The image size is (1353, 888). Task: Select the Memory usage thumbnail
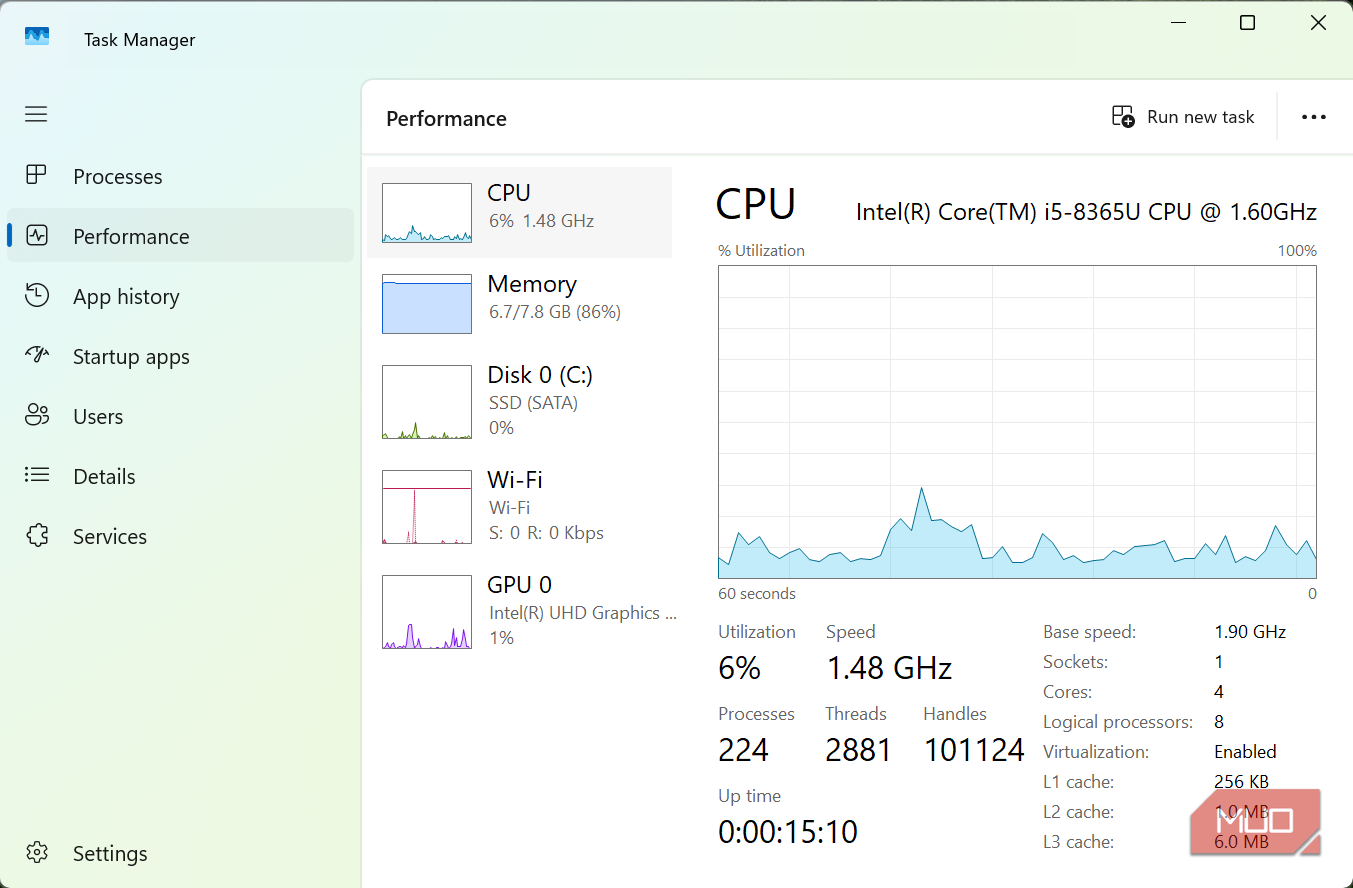[427, 304]
